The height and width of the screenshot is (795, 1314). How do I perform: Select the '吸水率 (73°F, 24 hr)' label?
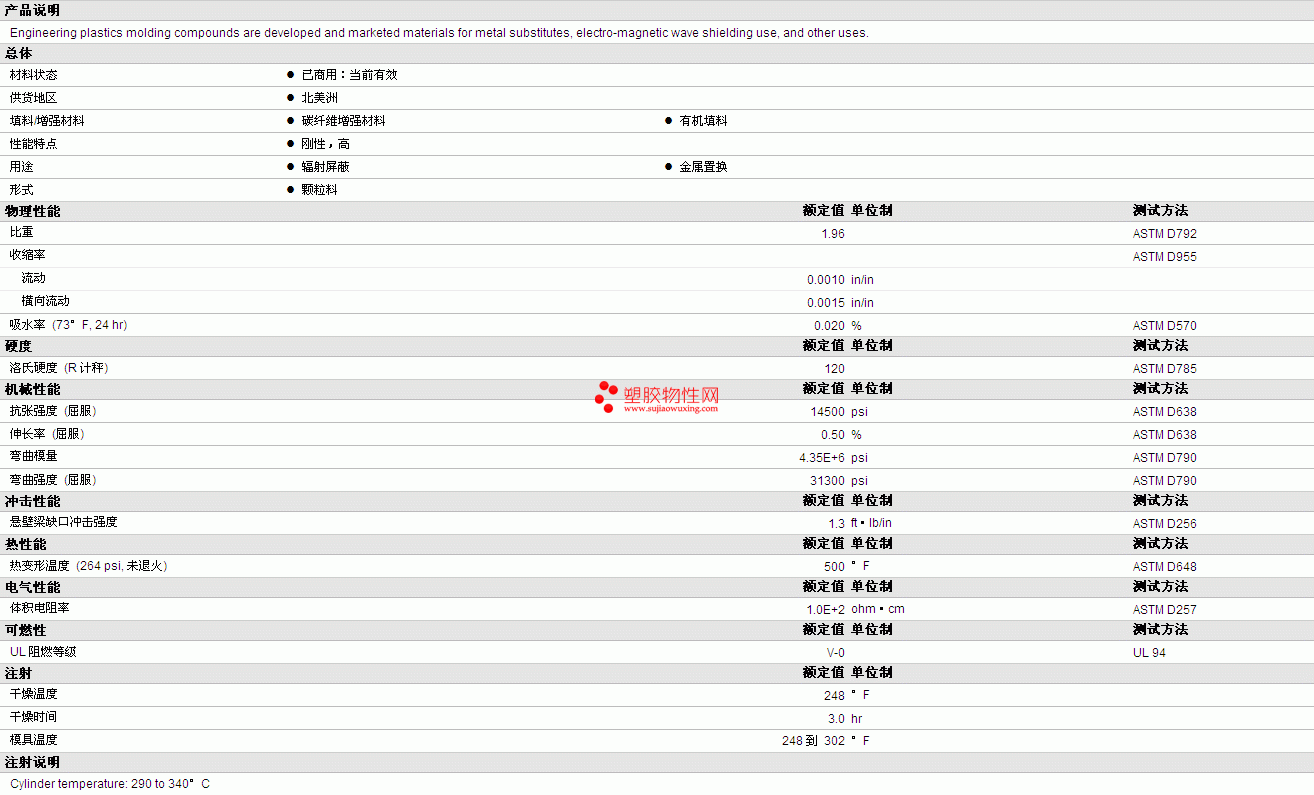pos(69,325)
